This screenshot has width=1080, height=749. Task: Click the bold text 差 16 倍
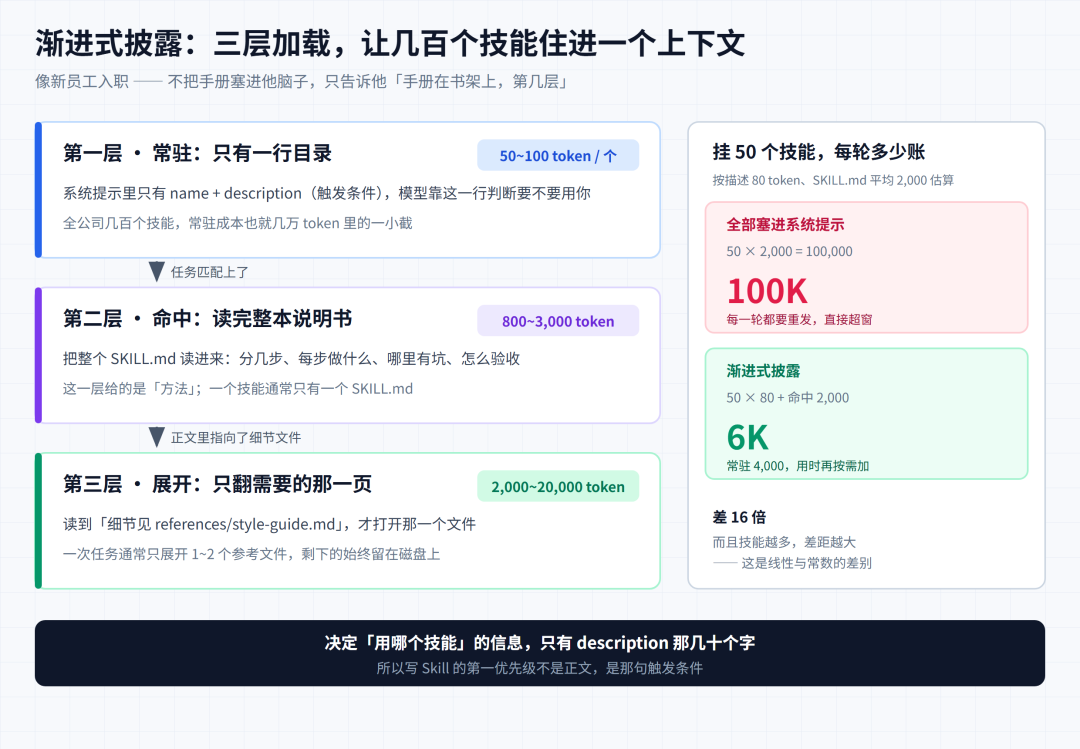click(739, 517)
